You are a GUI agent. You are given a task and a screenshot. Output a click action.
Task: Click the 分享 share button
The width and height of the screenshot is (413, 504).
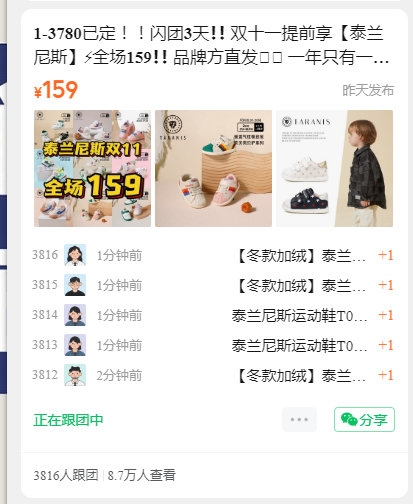364,419
